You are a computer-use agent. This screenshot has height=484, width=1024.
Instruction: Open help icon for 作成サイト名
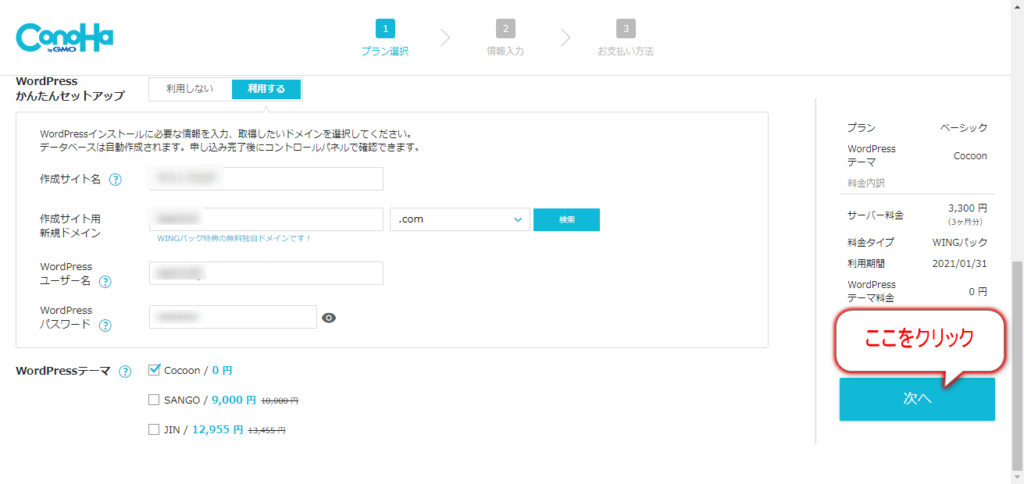(116, 180)
